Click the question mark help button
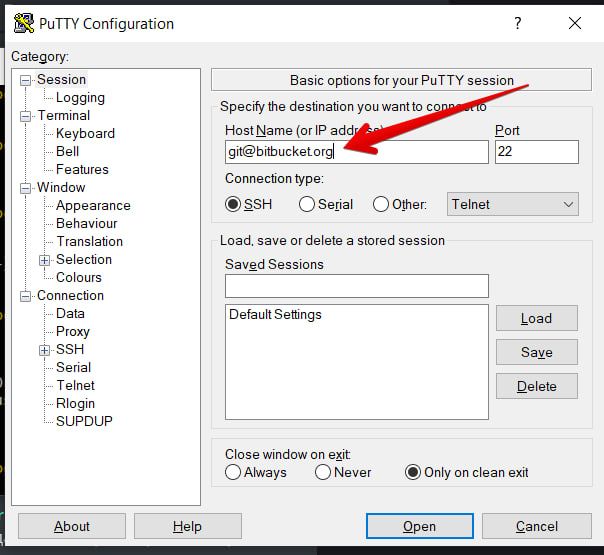The image size is (604, 555). (518, 23)
